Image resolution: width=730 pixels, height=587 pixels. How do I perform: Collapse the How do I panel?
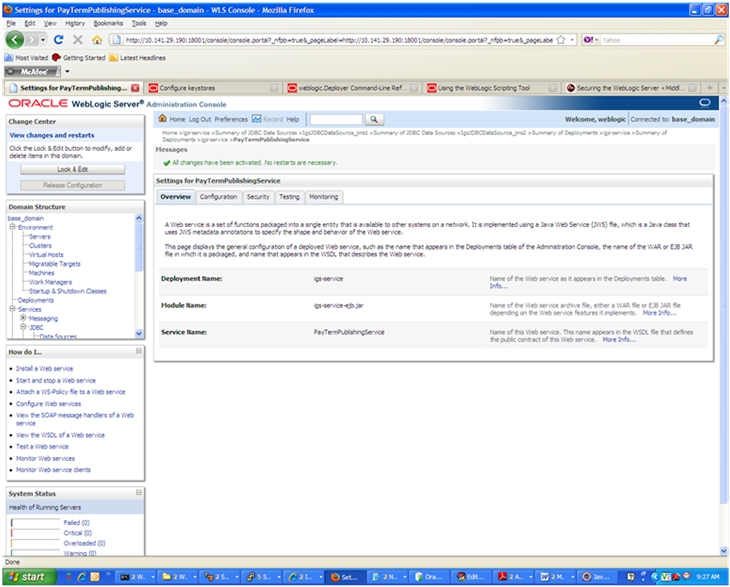point(139,351)
